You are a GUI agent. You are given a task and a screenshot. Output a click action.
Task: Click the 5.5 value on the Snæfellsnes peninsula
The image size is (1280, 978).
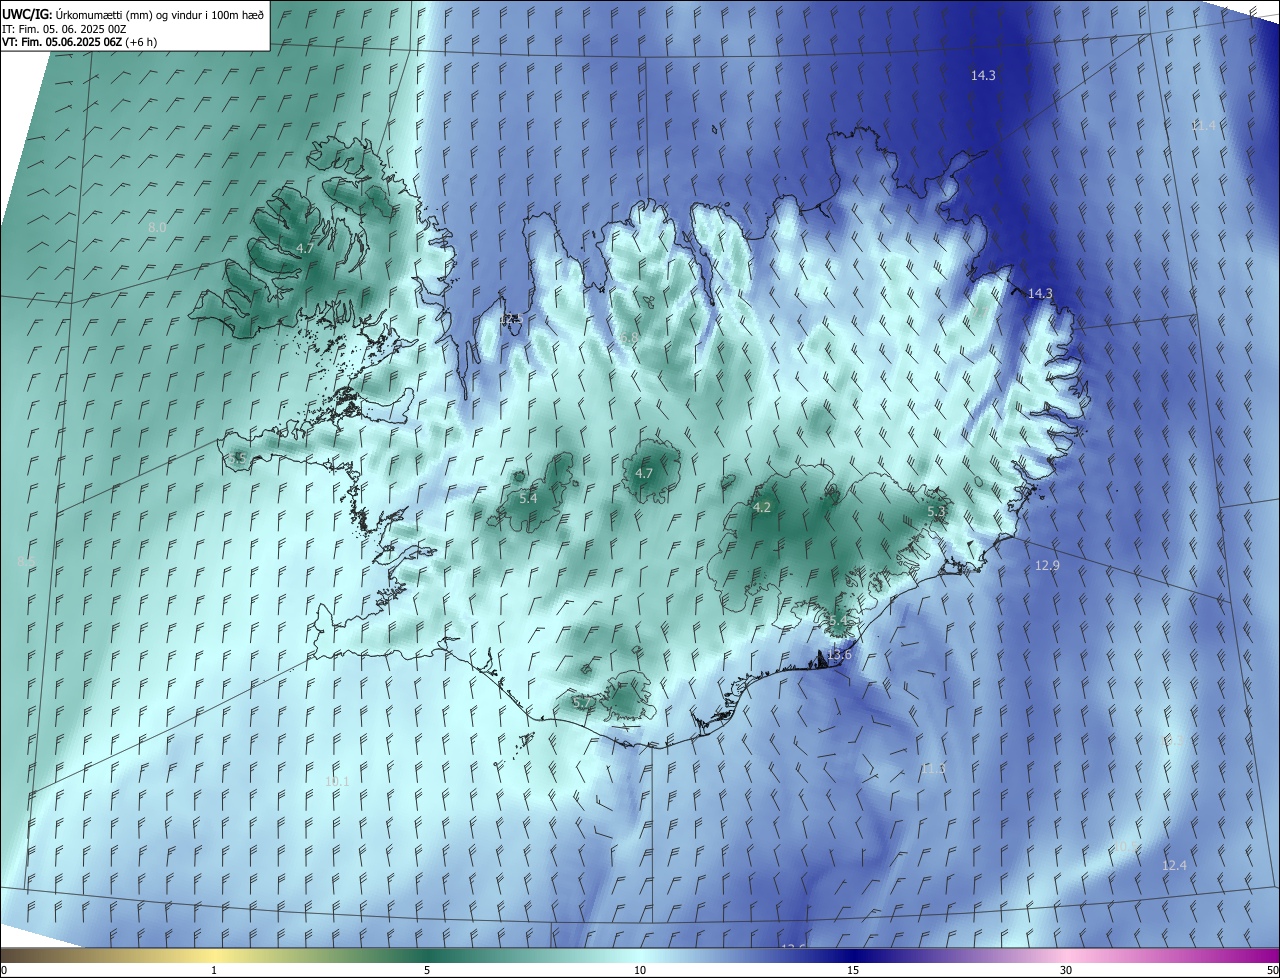click(x=237, y=458)
